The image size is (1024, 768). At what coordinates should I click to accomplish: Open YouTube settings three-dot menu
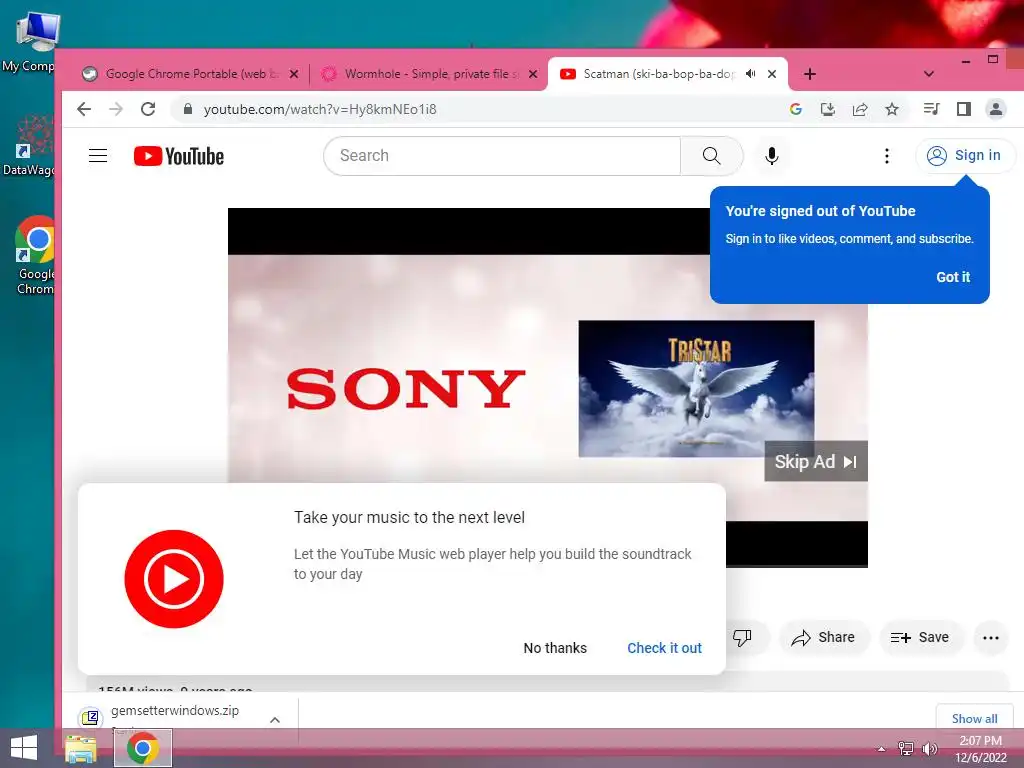[x=886, y=155]
